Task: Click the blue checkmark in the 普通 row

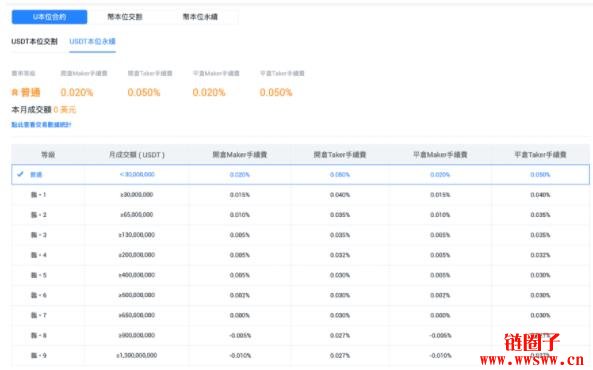Action: 20,174
